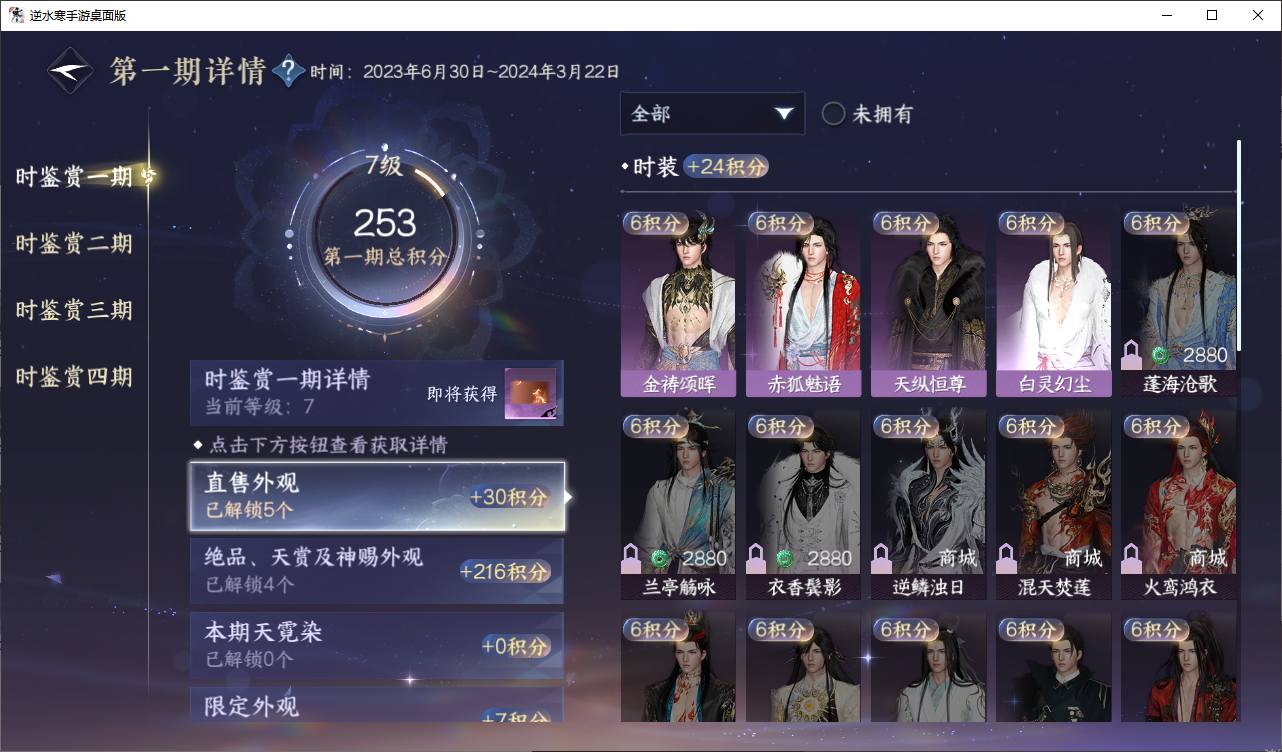Open the question mark help icon
The height and width of the screenshot is (752, 1282).
pos(288,71)
